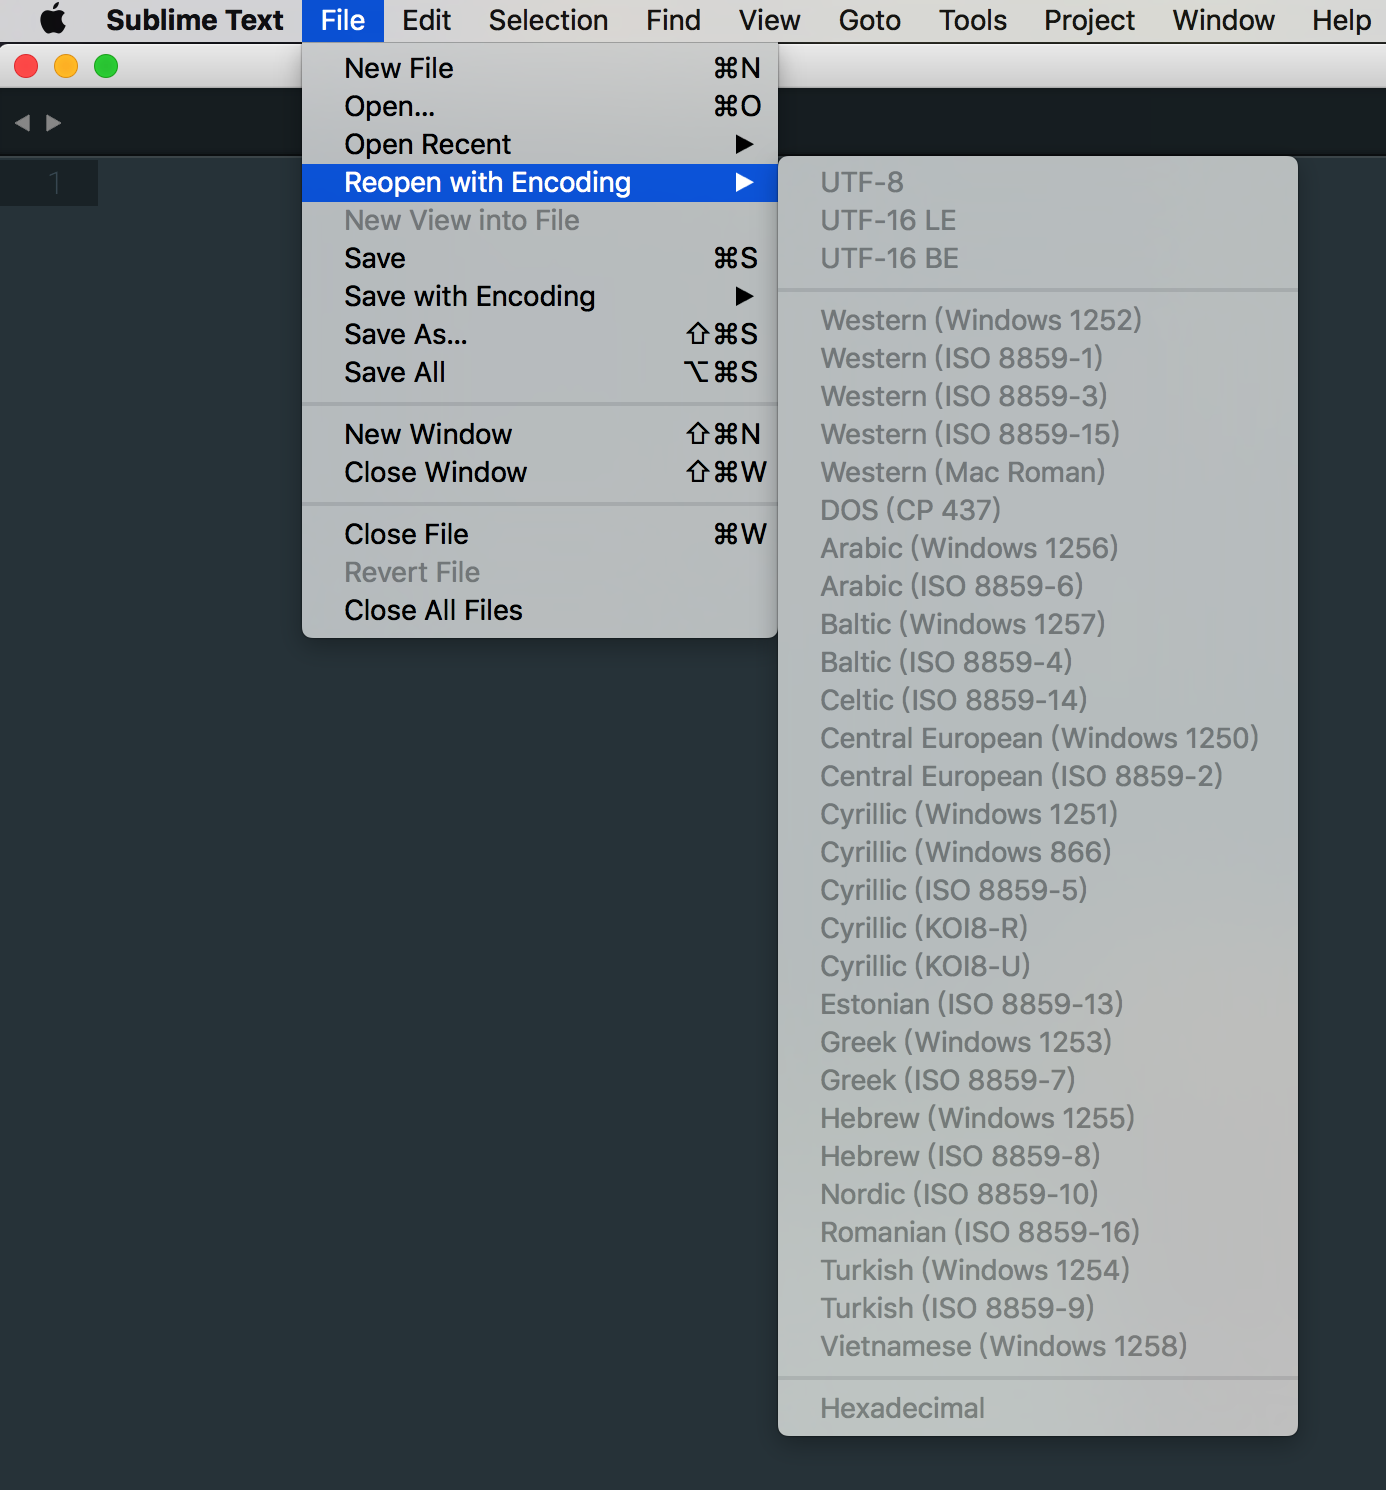Click Close All Files
The image size is (1386, 1490).
[433, 610]
